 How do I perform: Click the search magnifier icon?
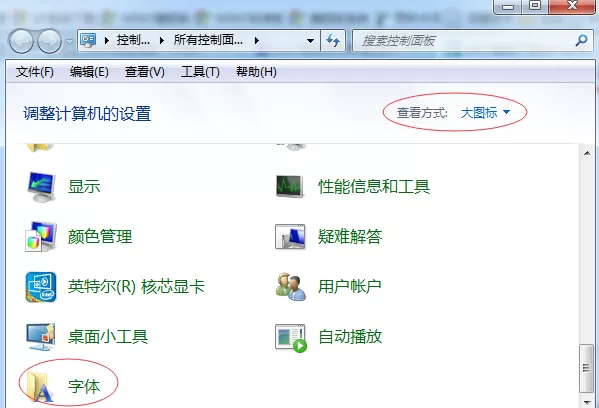[x=581, y=40]
